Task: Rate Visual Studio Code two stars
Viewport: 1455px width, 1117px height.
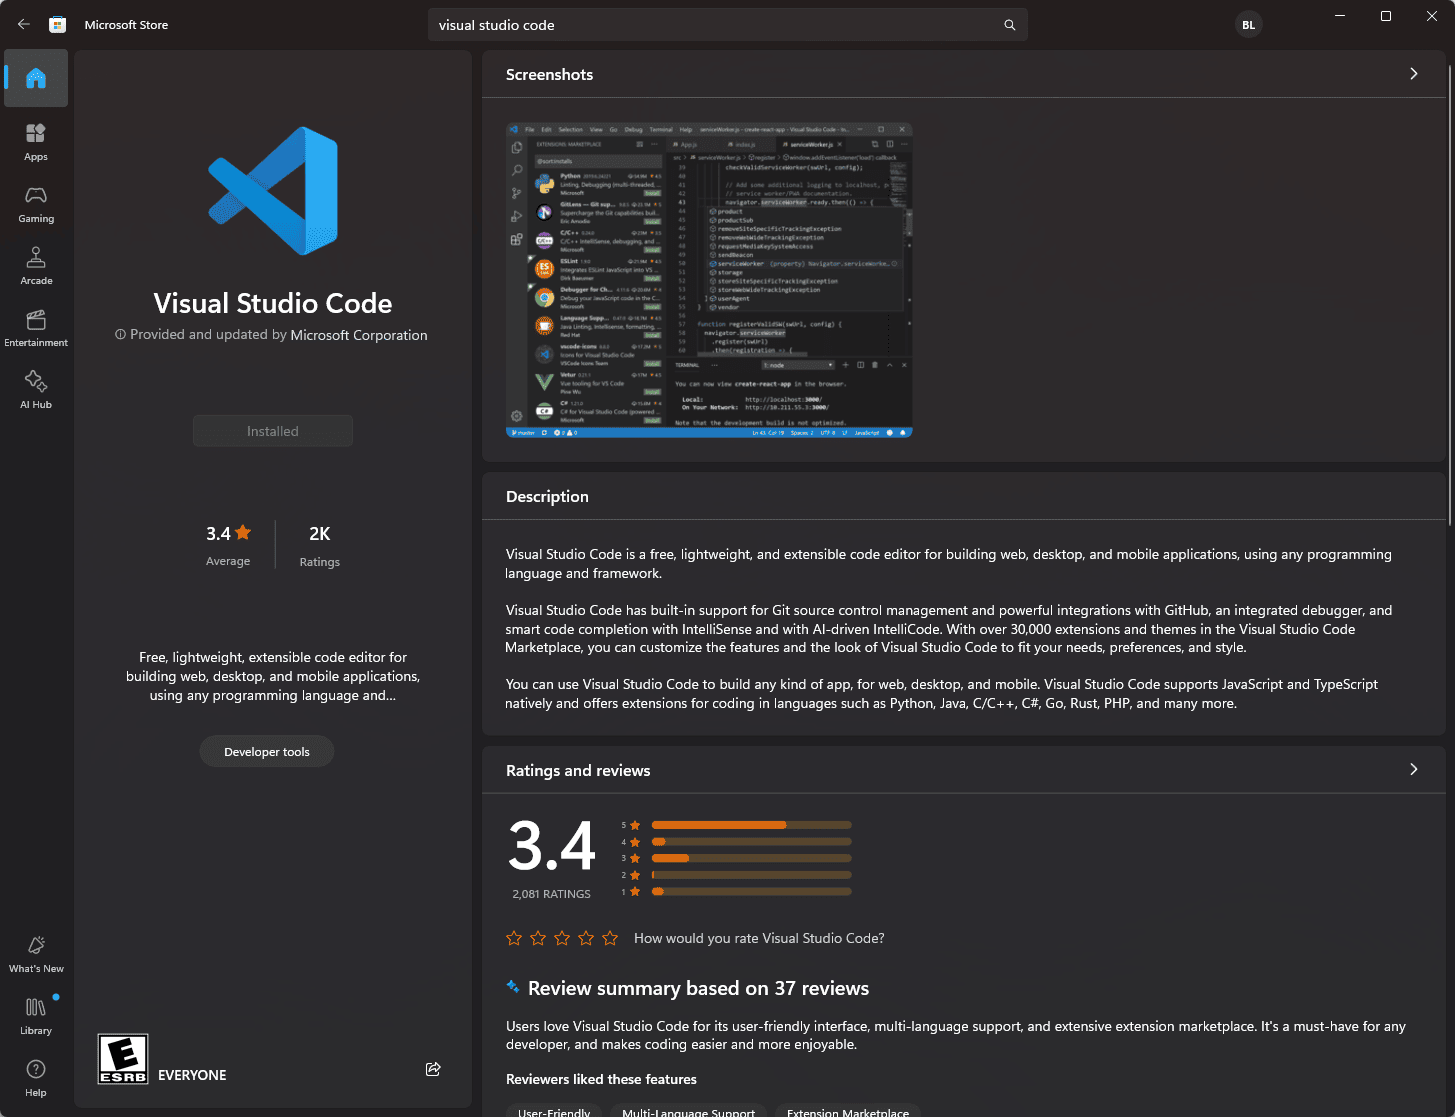Action: tap(538, 938)
